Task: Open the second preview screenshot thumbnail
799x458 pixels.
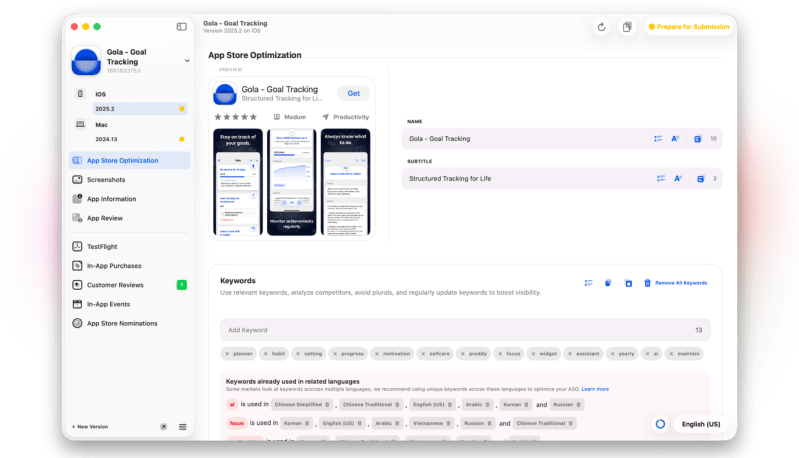Action: coord(291,182)
